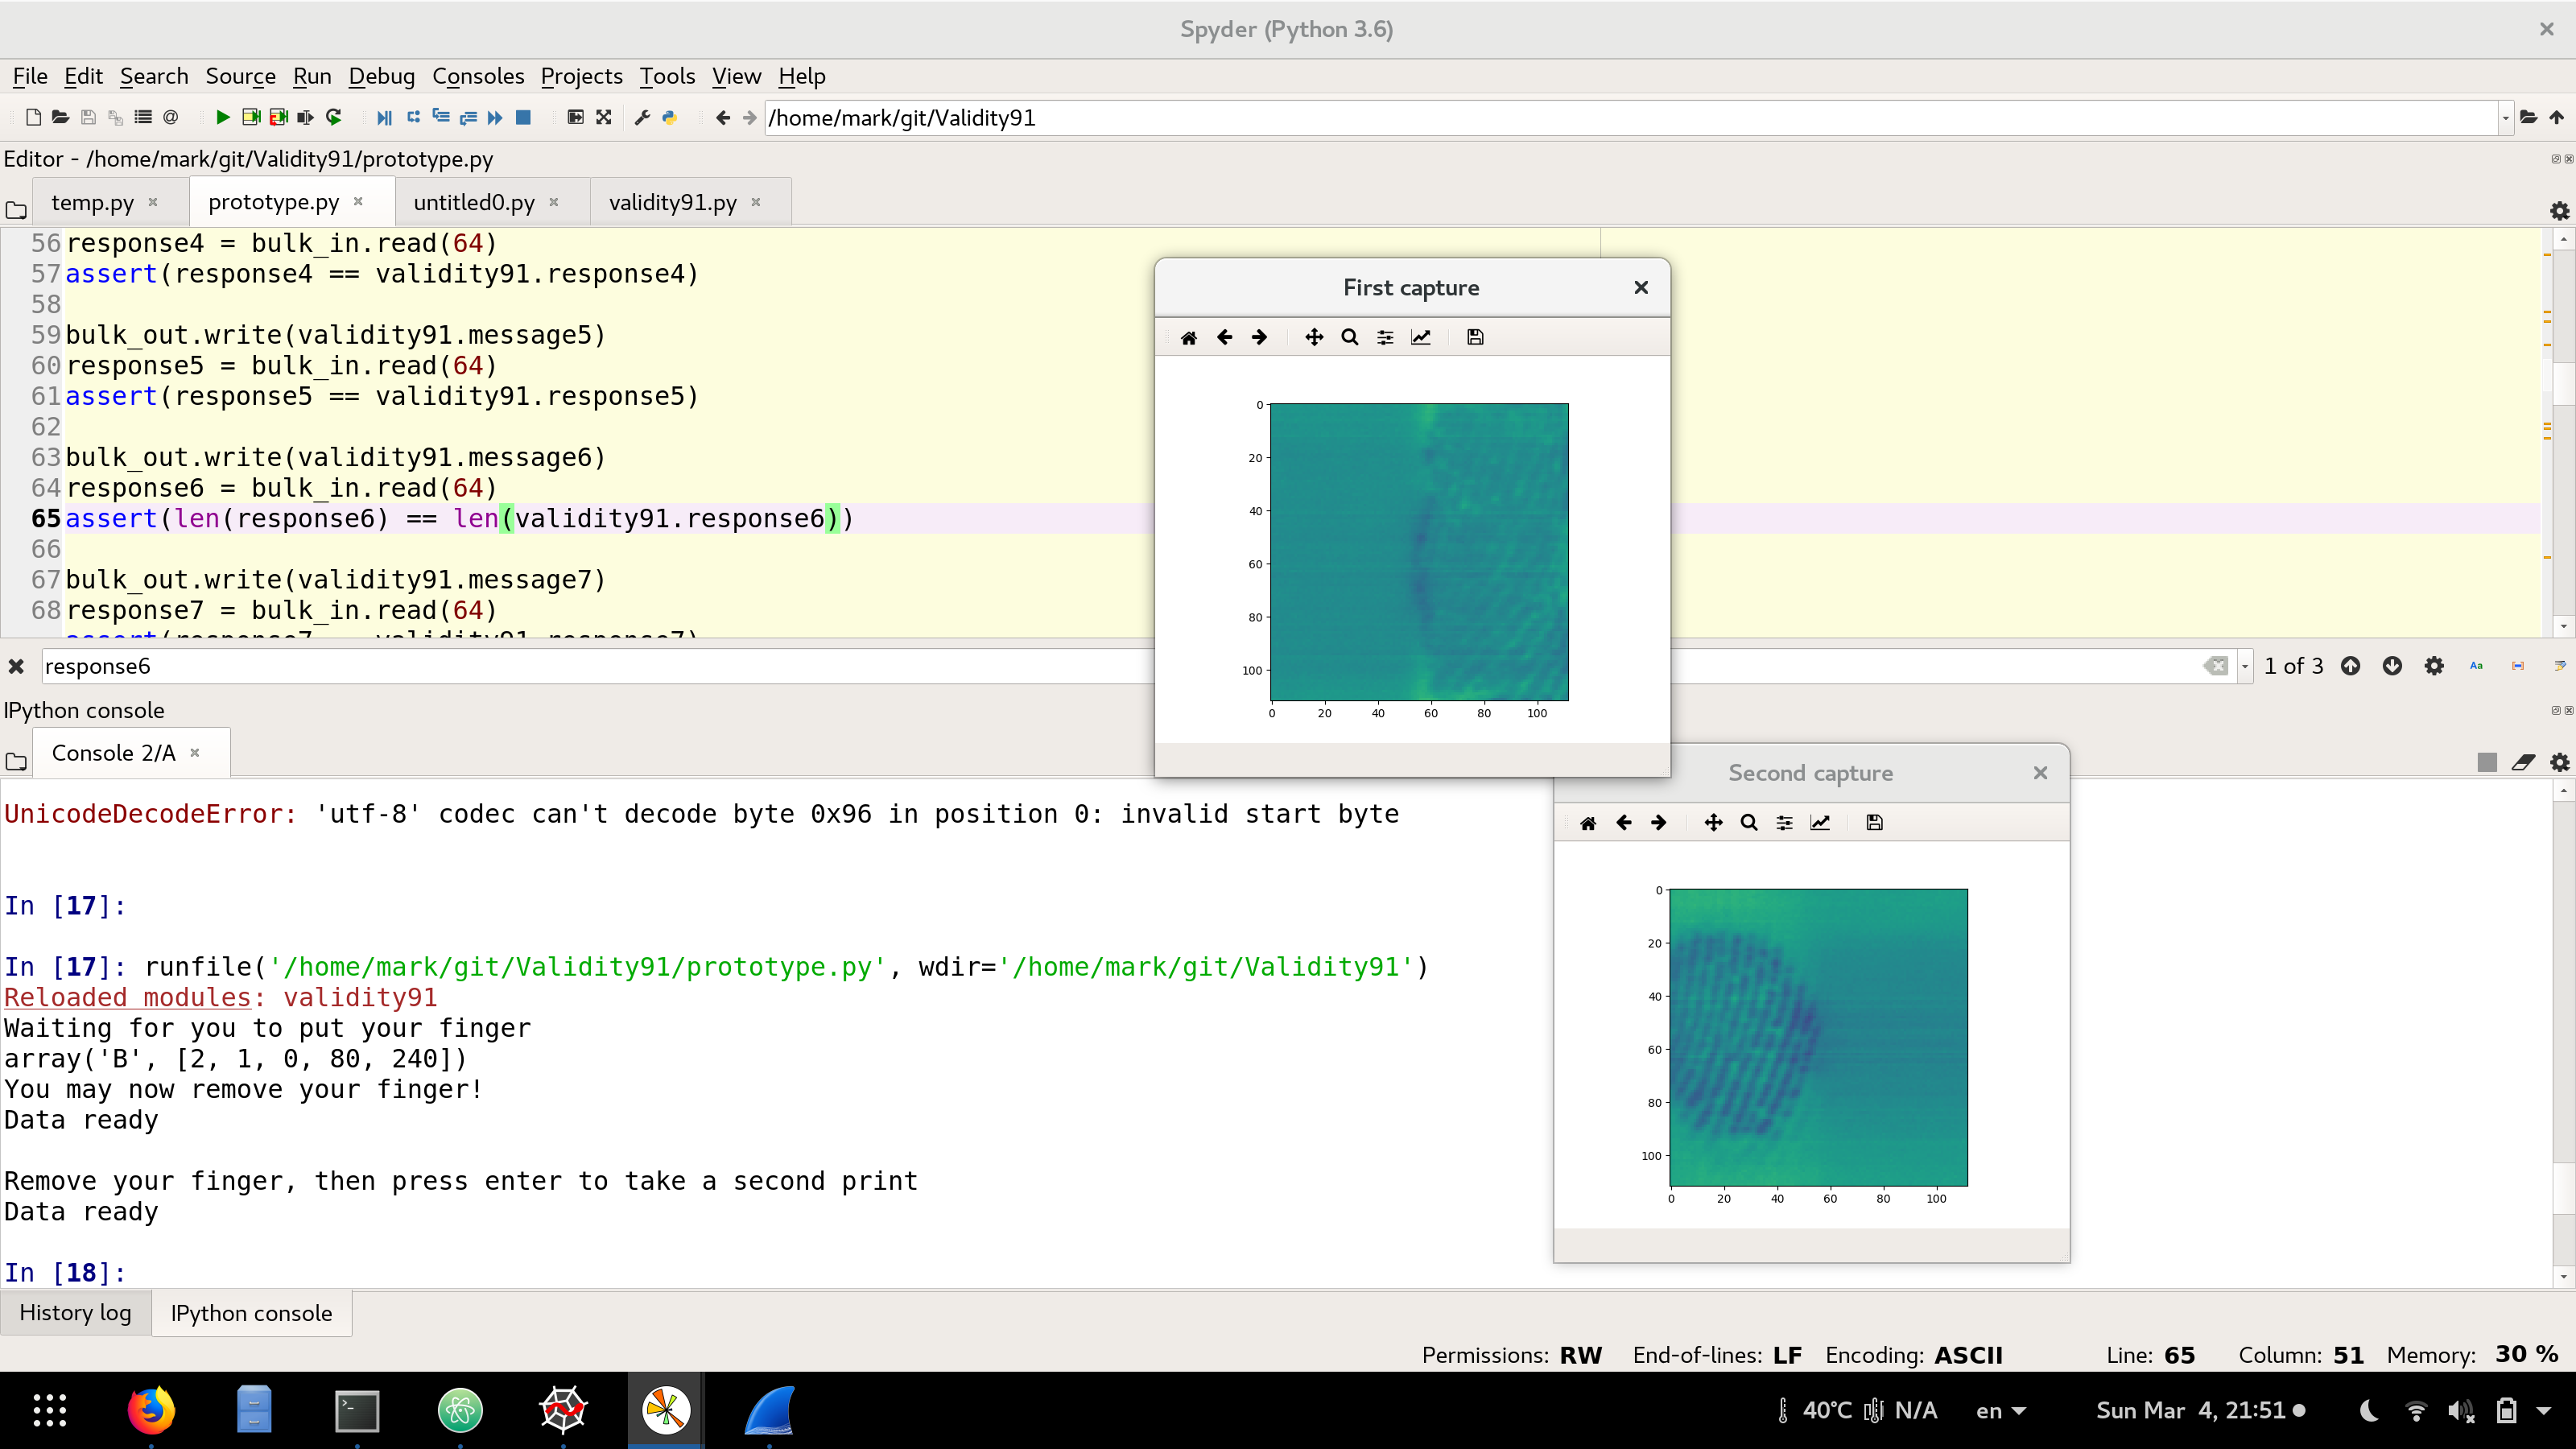Open the Consoles menu
2576x1449 pixels.
point(477,76)
